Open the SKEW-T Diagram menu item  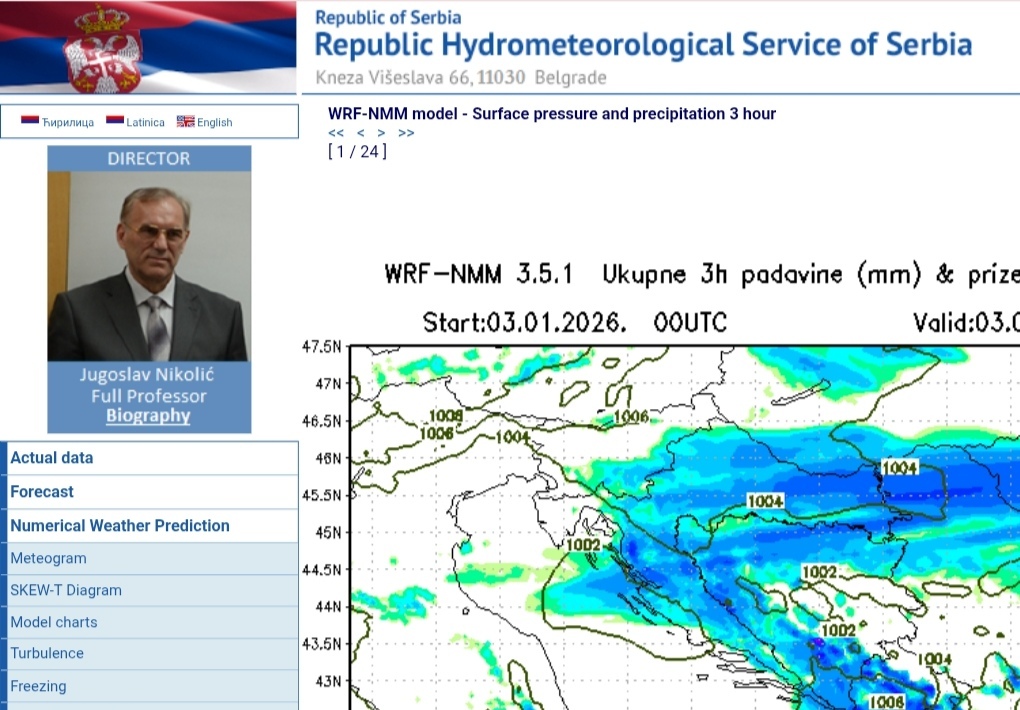point(66,591)
